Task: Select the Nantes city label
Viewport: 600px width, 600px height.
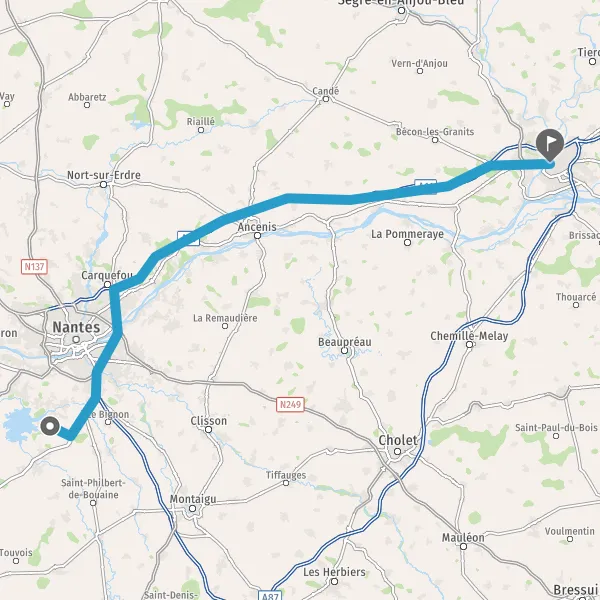Action: click(76, 327)
